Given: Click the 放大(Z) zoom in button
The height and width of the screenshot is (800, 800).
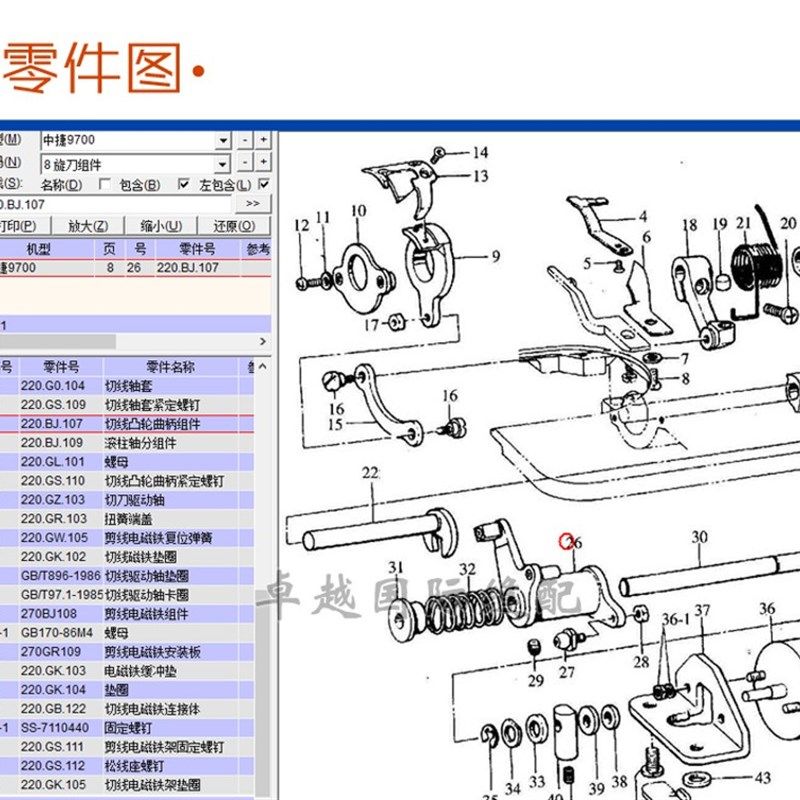Looking at the screenshot, I should click(x=88, y=224).
